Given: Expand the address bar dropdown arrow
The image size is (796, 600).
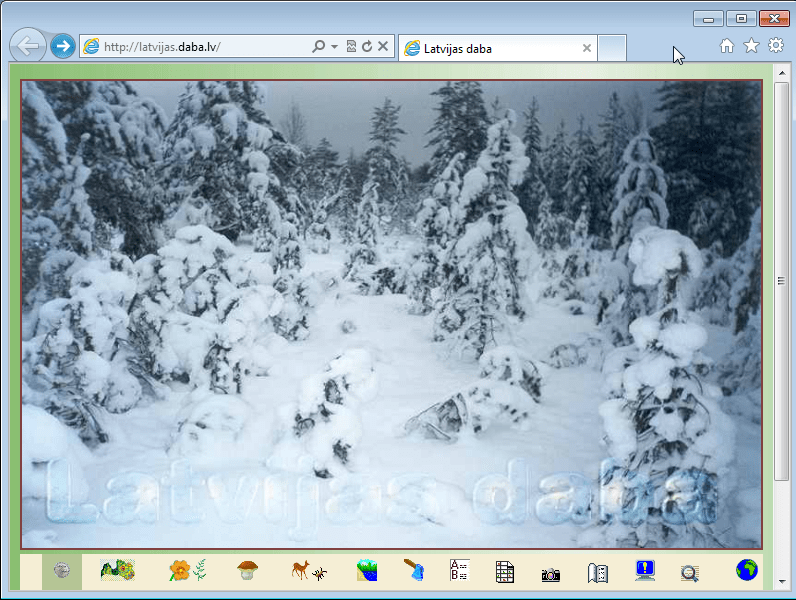Looking at the screenshot, I should pyautogui.click(x=335, y=47).
